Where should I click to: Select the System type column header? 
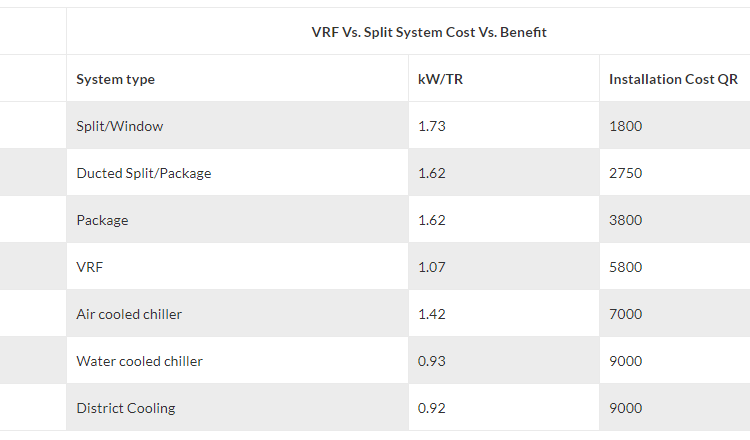(115, 79)
